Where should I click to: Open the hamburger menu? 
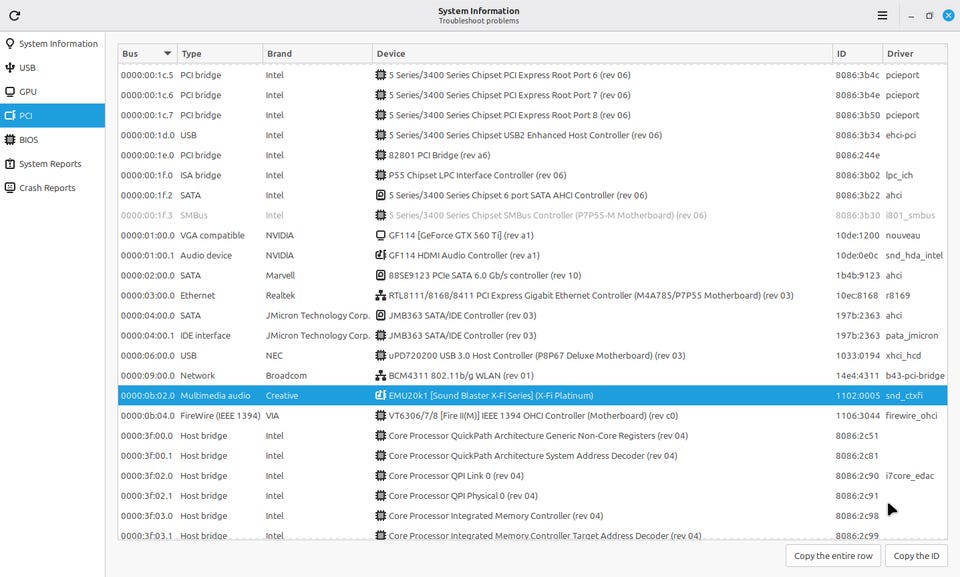tap(882, 16)
